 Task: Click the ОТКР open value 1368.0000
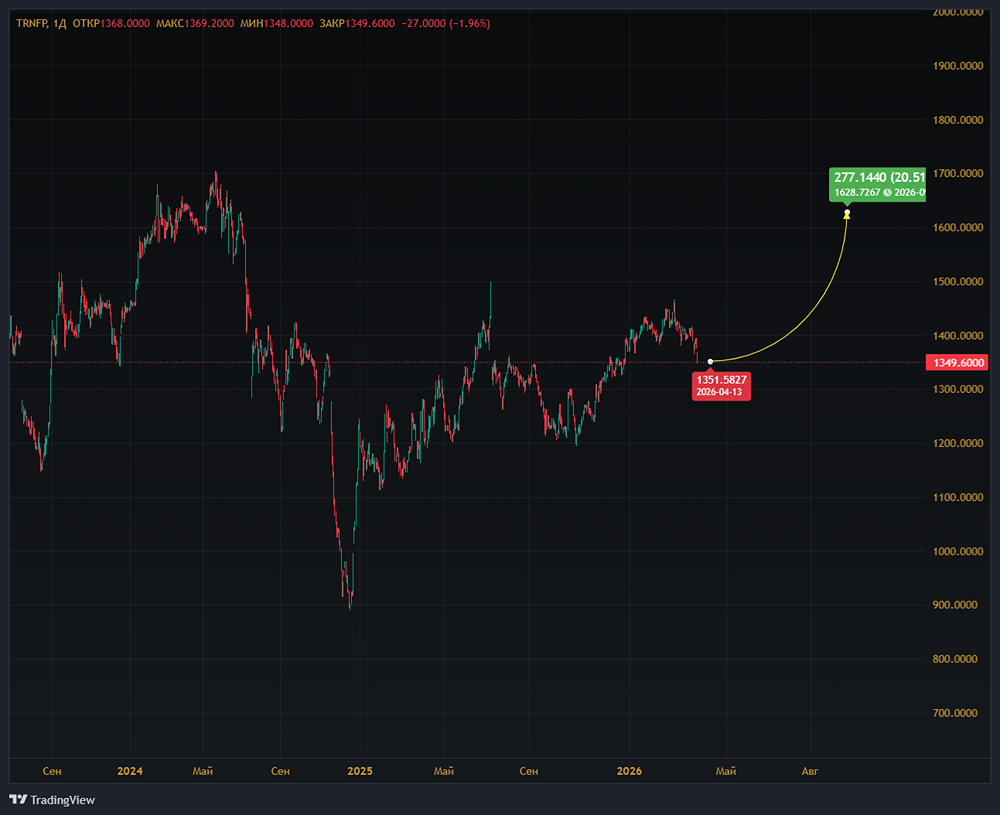tap(126, 22)
